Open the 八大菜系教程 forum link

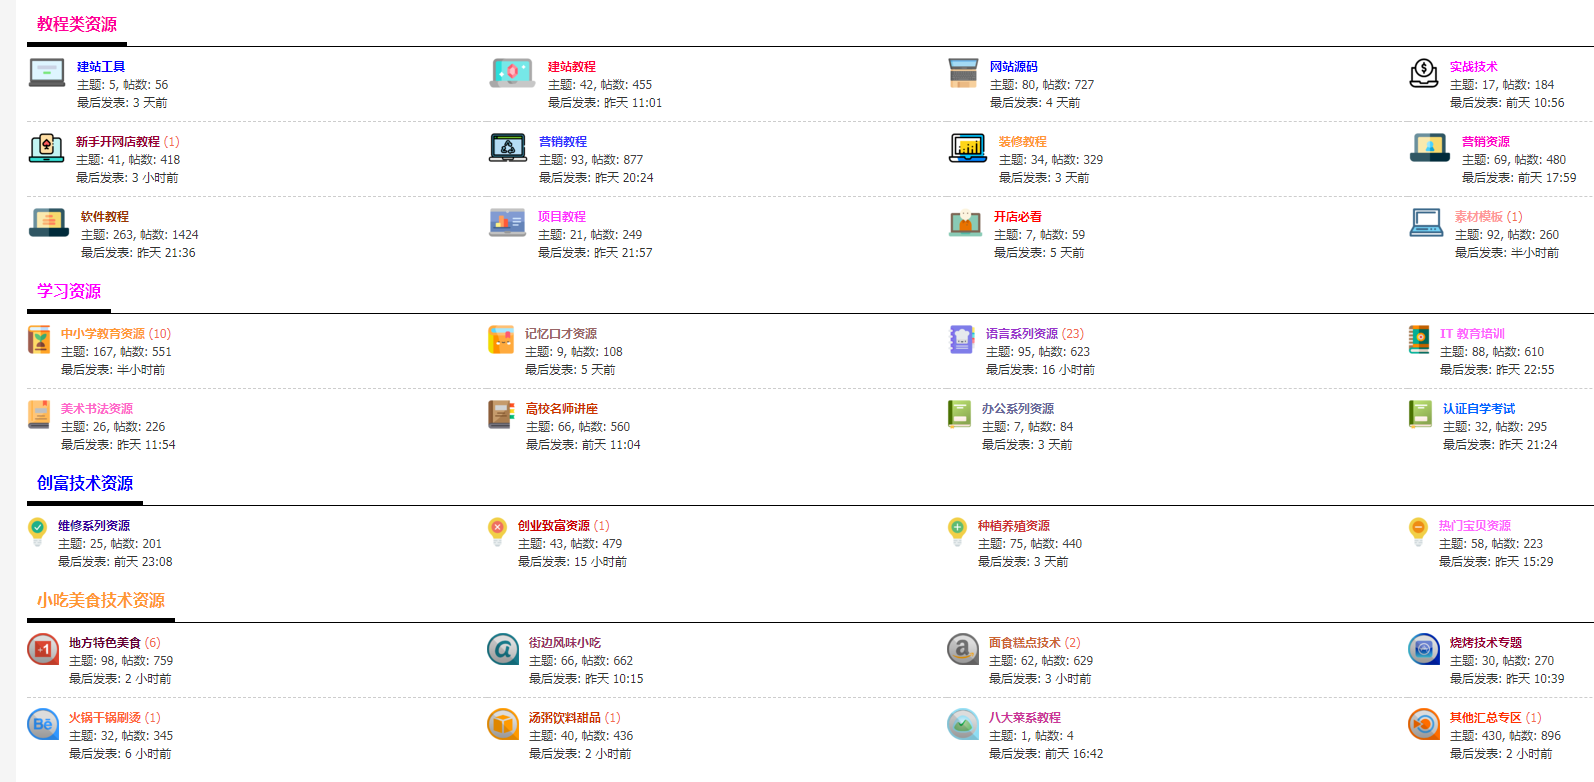[x=1025, y=718]
